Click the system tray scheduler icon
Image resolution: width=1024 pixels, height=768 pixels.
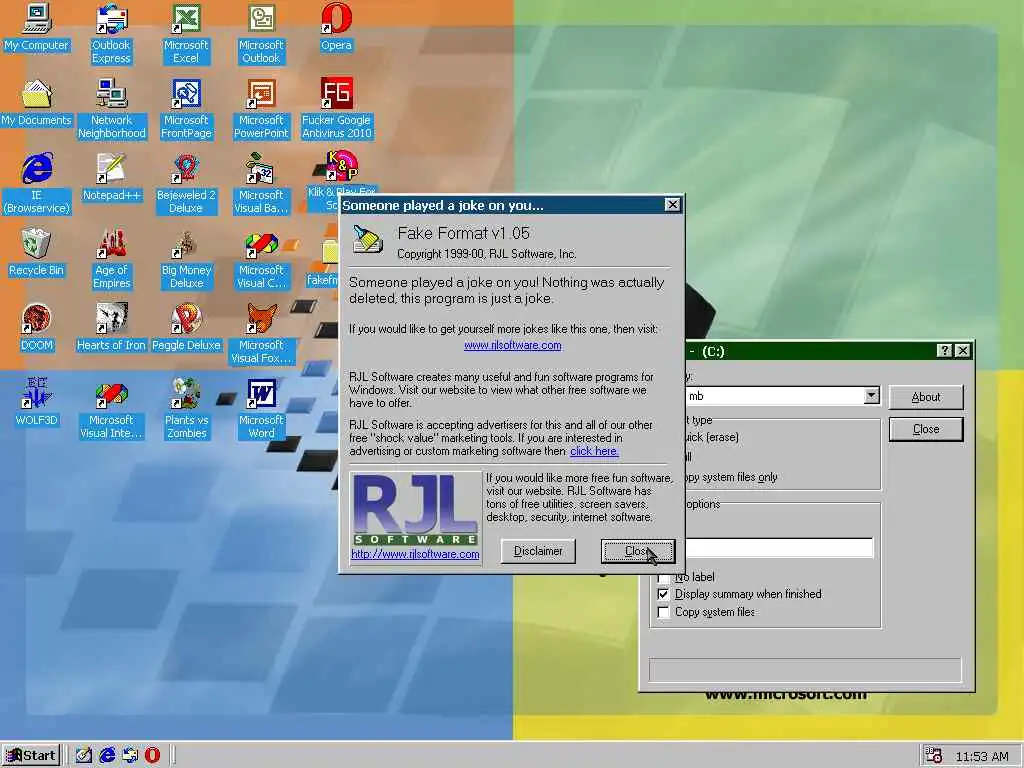click(934, 756)
